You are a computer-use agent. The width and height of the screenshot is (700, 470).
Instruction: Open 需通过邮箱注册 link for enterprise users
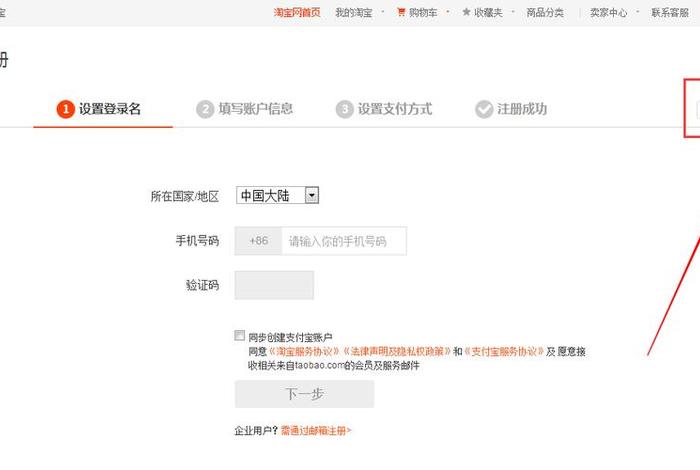[x=316, y=431]
